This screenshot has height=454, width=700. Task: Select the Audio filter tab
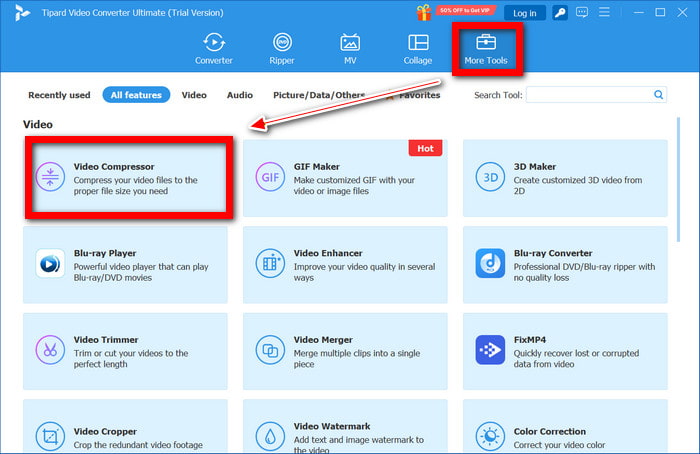tap(239, 95)
